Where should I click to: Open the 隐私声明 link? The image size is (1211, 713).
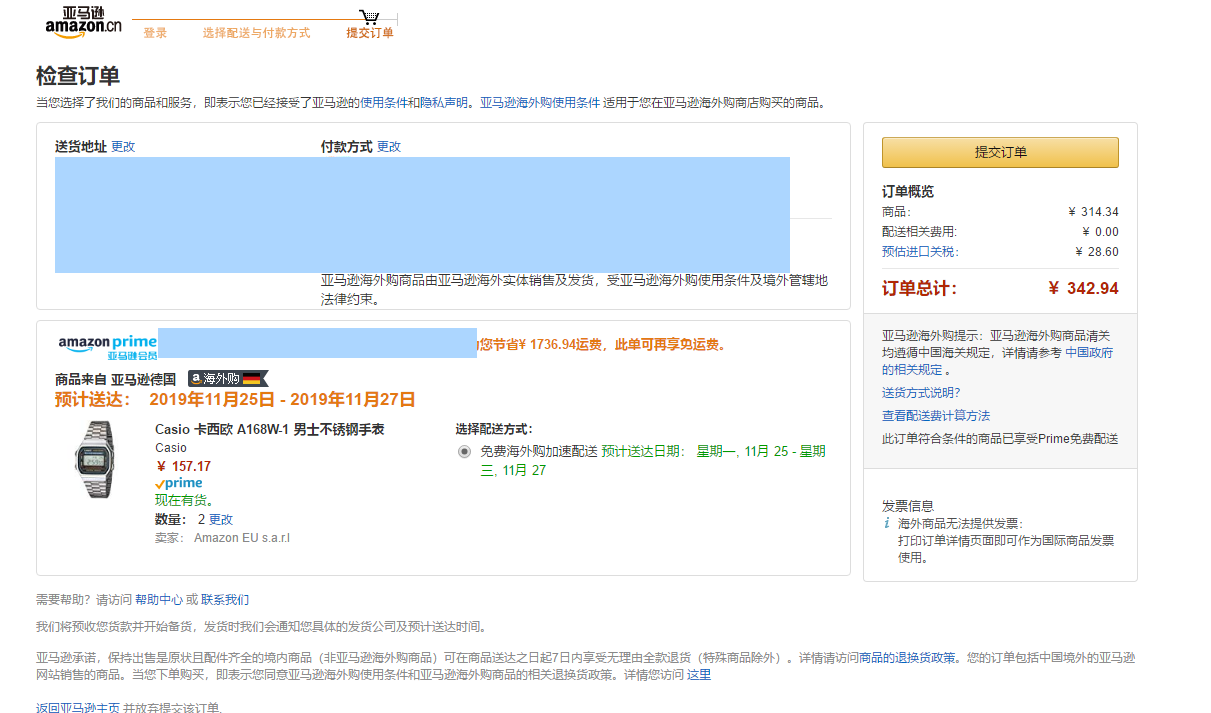(443, 102)
